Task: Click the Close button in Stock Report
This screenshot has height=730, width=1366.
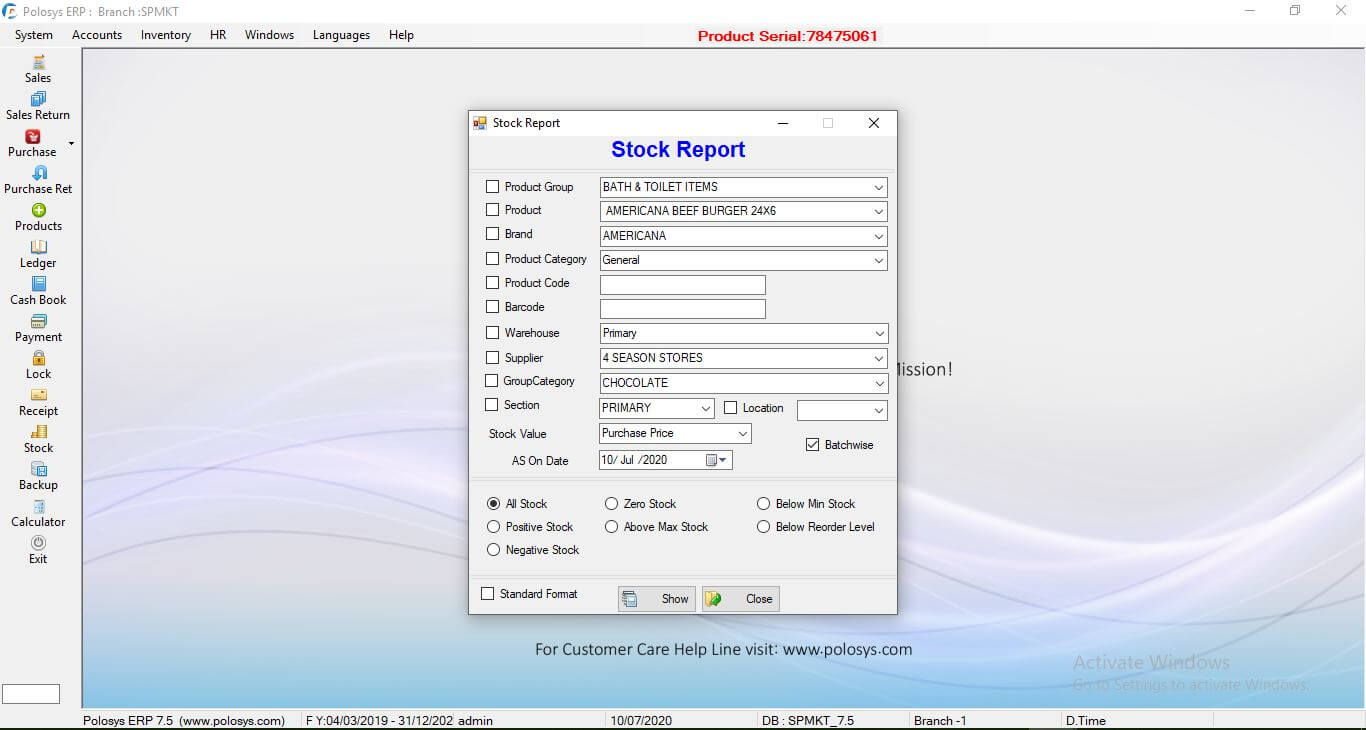Action: click(741, 599)
